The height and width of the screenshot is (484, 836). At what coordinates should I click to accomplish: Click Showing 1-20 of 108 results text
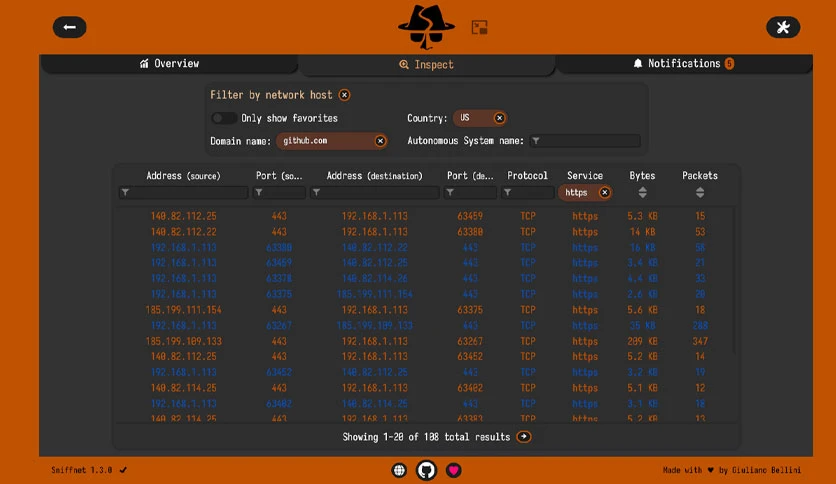[x=426, y=437]
